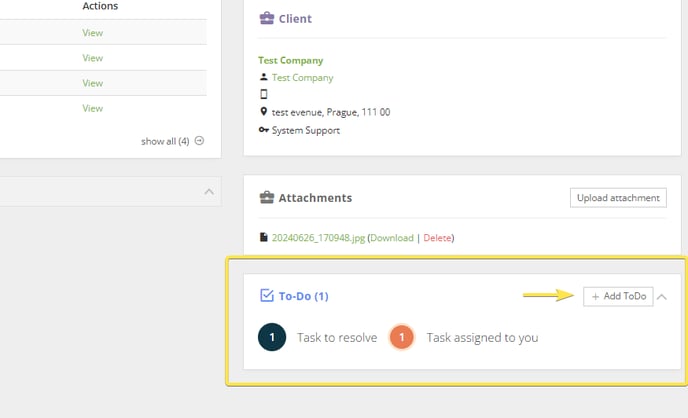This screenshot has width=688, height=418.
Task: Click the System Support text
Action: [x=305, y=130]
